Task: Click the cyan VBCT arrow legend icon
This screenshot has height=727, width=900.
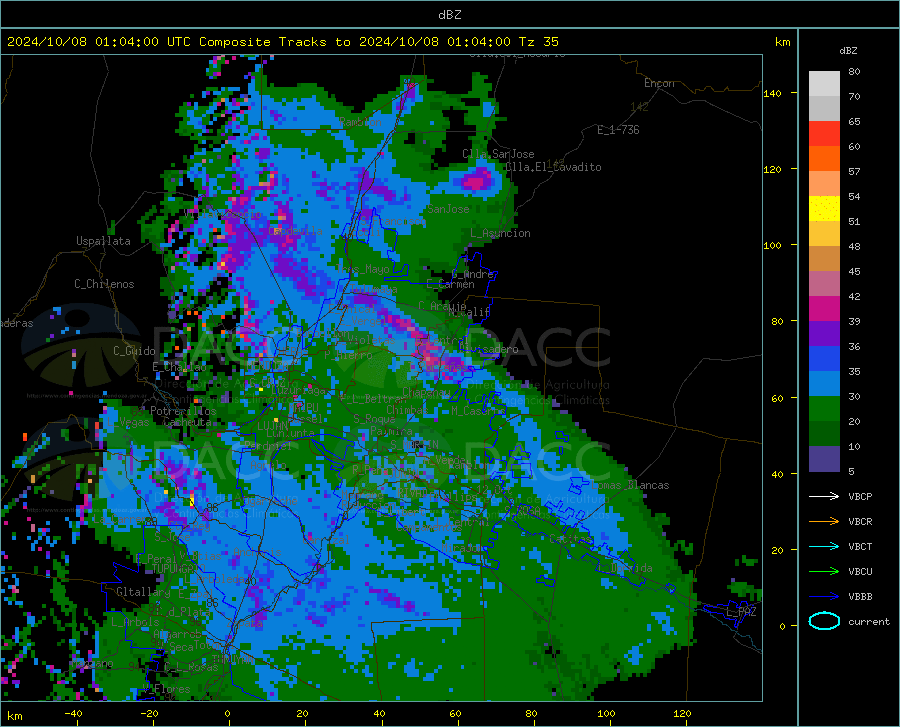Action: tap(824, 546)
